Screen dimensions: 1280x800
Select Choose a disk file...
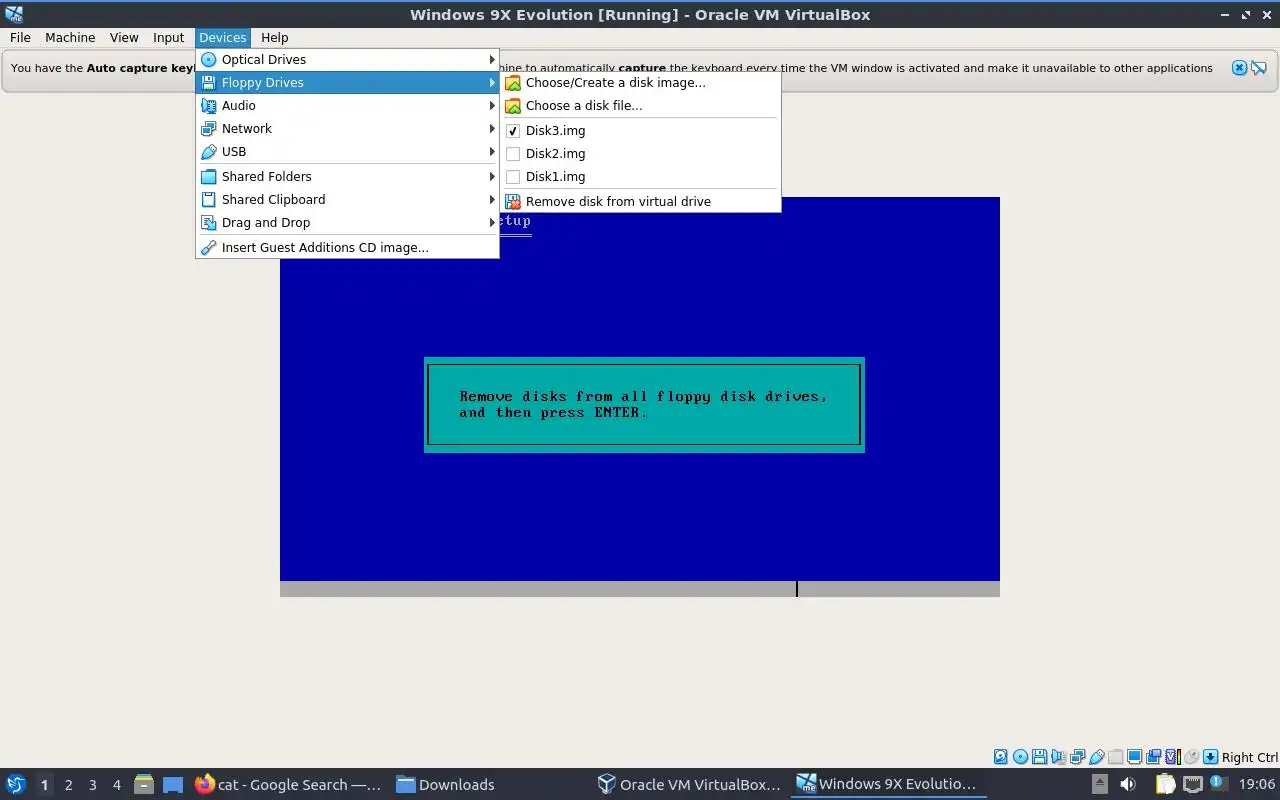(640, 105)
